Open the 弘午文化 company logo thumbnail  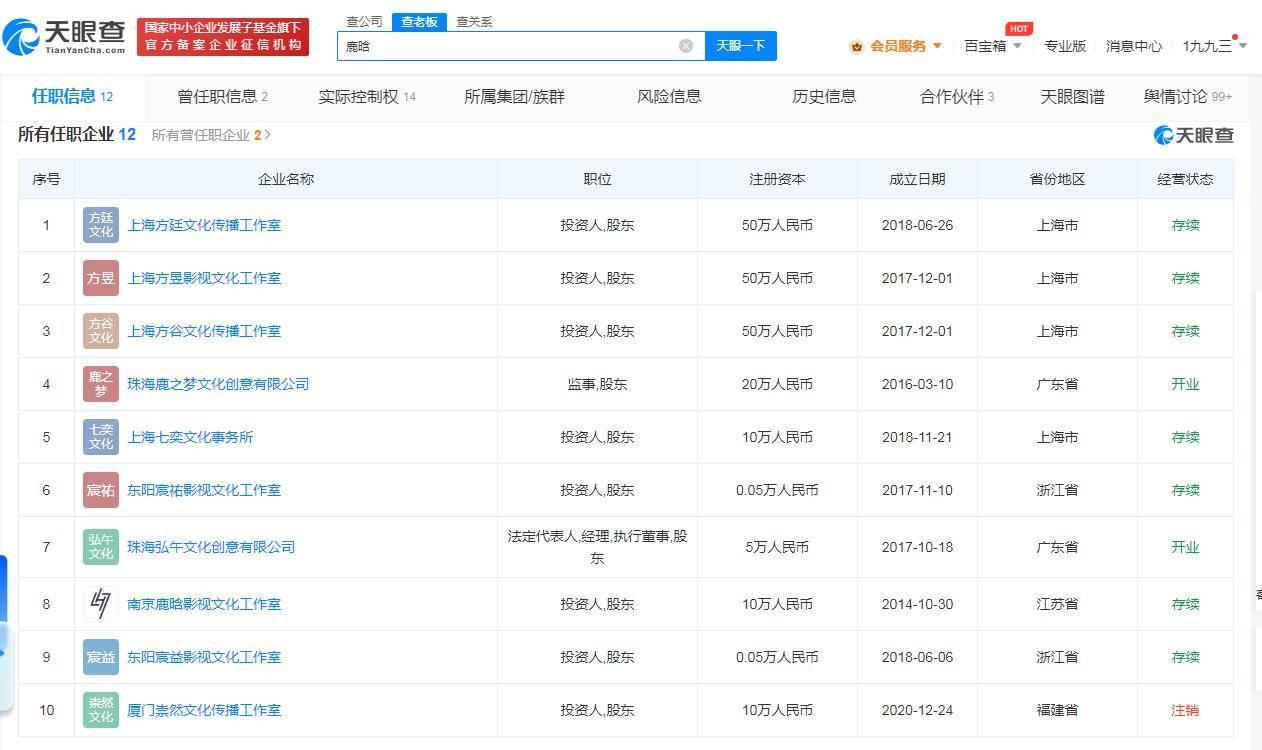101,547
